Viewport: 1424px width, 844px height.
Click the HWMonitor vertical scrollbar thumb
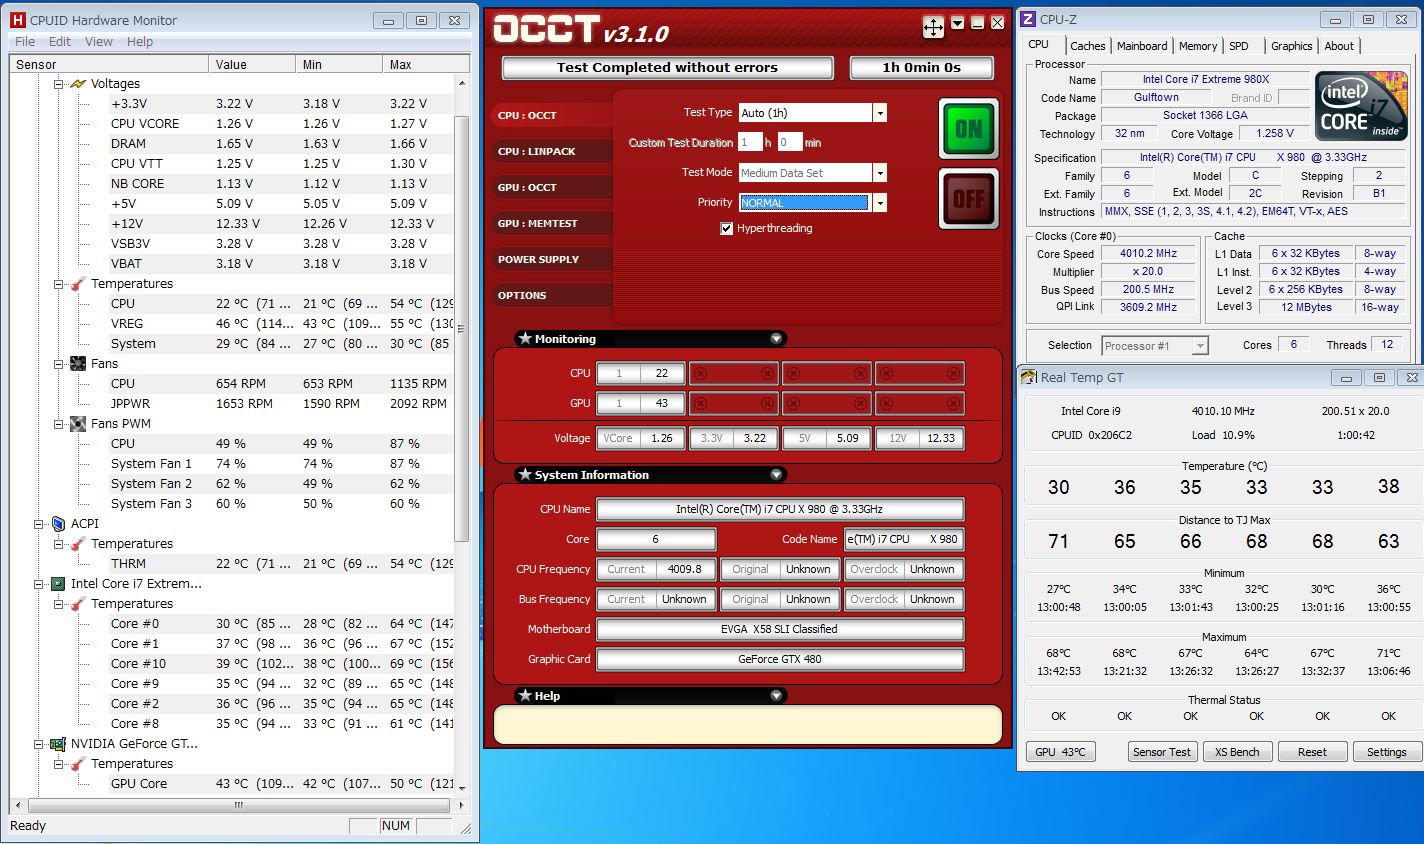461,328
